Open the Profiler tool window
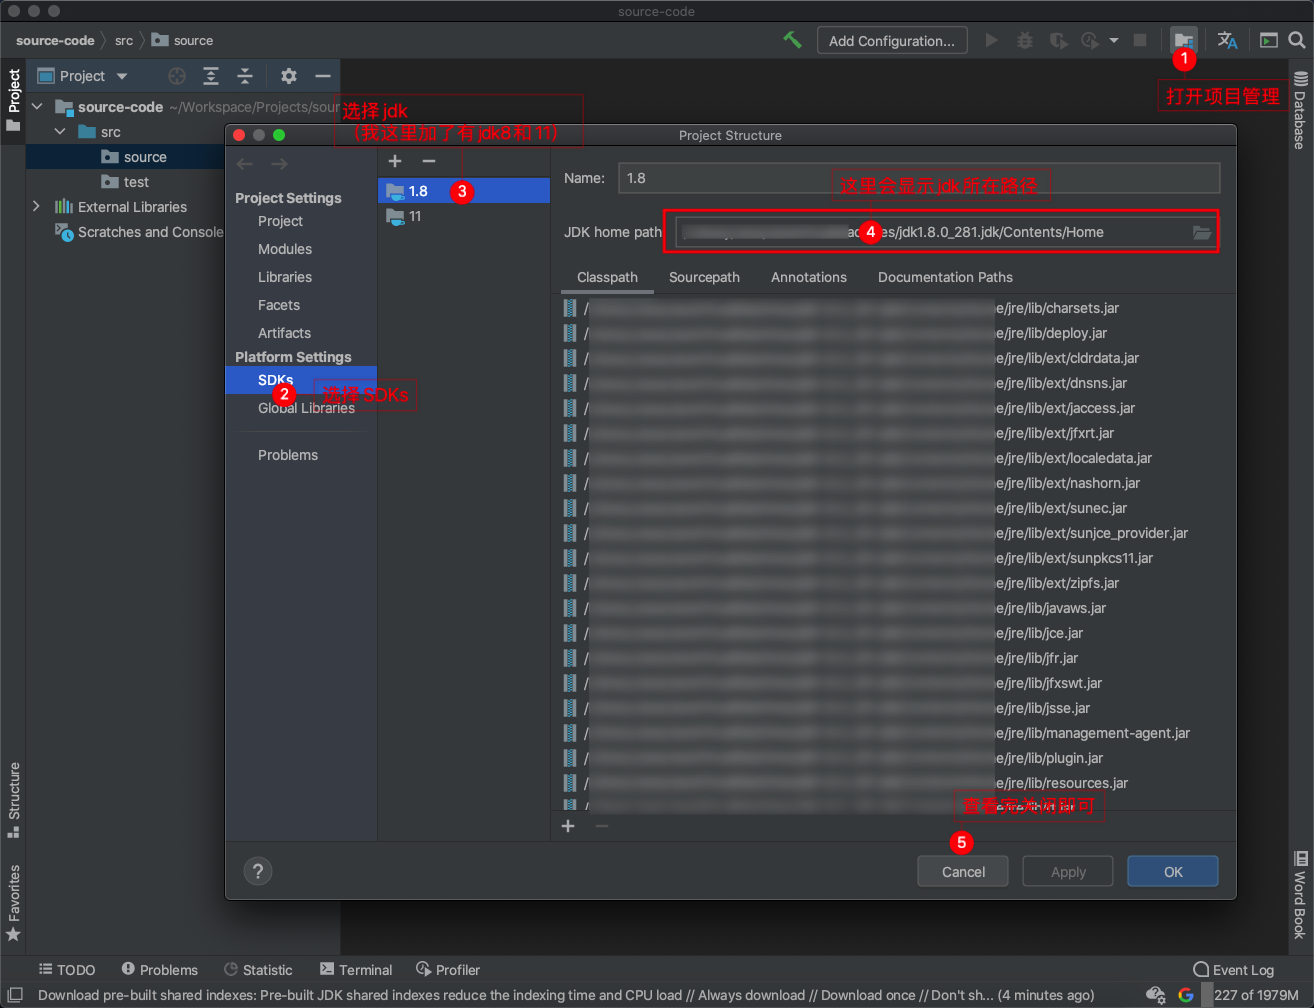This screenshot has height=1008, width=1314. click(x=448, y=970)
